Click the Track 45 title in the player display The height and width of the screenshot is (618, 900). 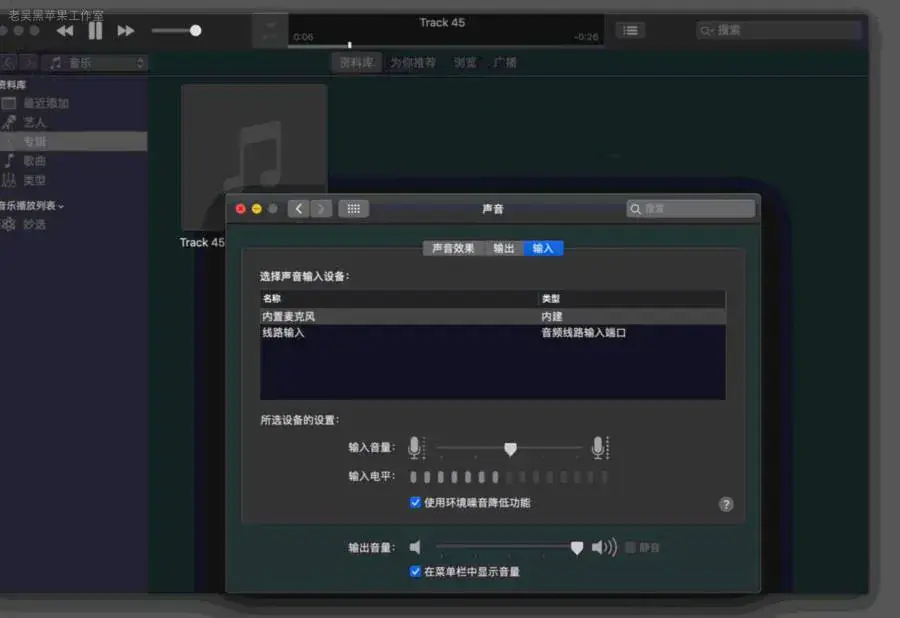[442, 23]
